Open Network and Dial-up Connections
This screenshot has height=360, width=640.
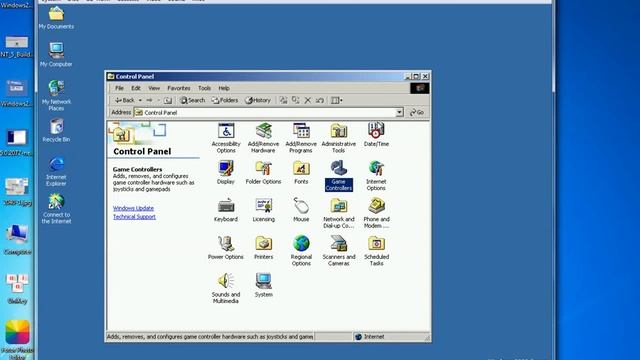[x=338, y=213]
